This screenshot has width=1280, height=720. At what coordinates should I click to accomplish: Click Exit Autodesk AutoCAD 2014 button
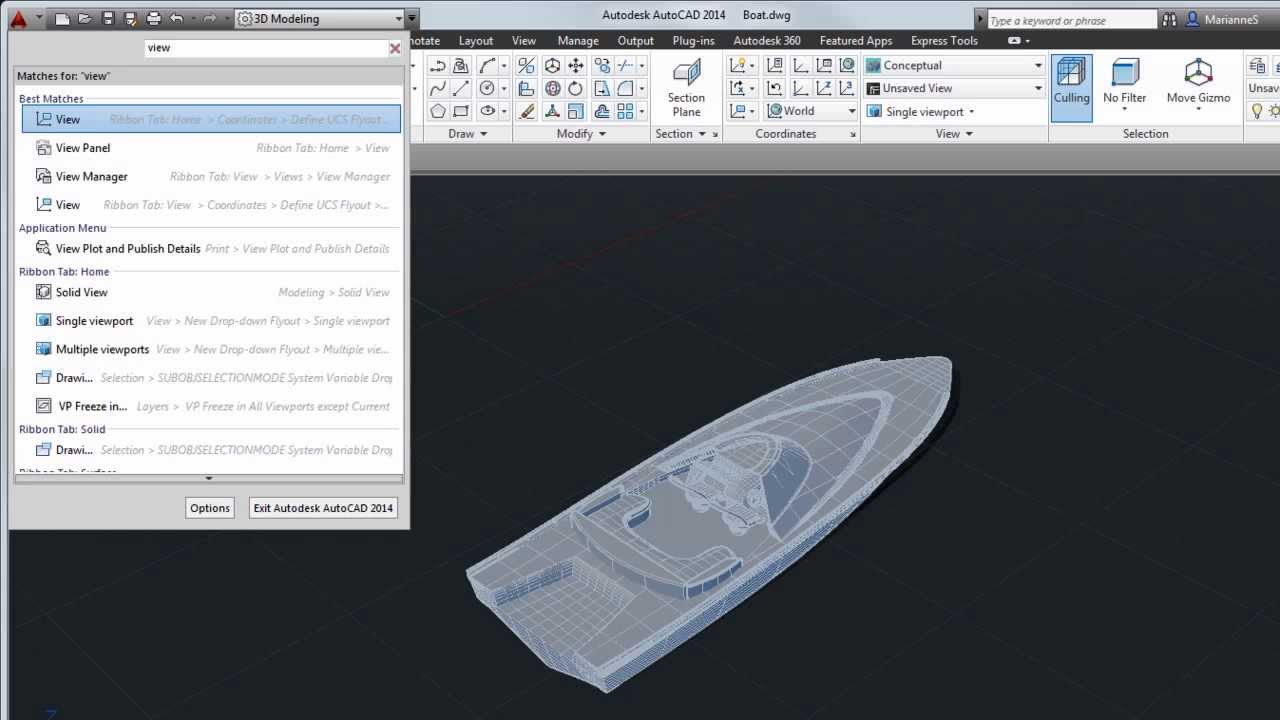[x=323, y=508]
